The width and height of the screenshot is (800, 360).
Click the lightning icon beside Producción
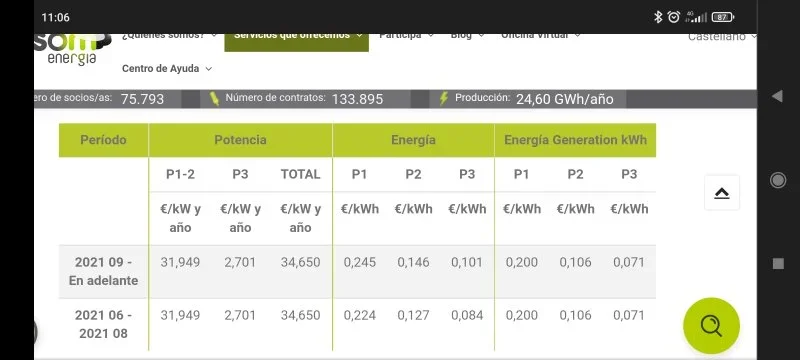point(444,98)
